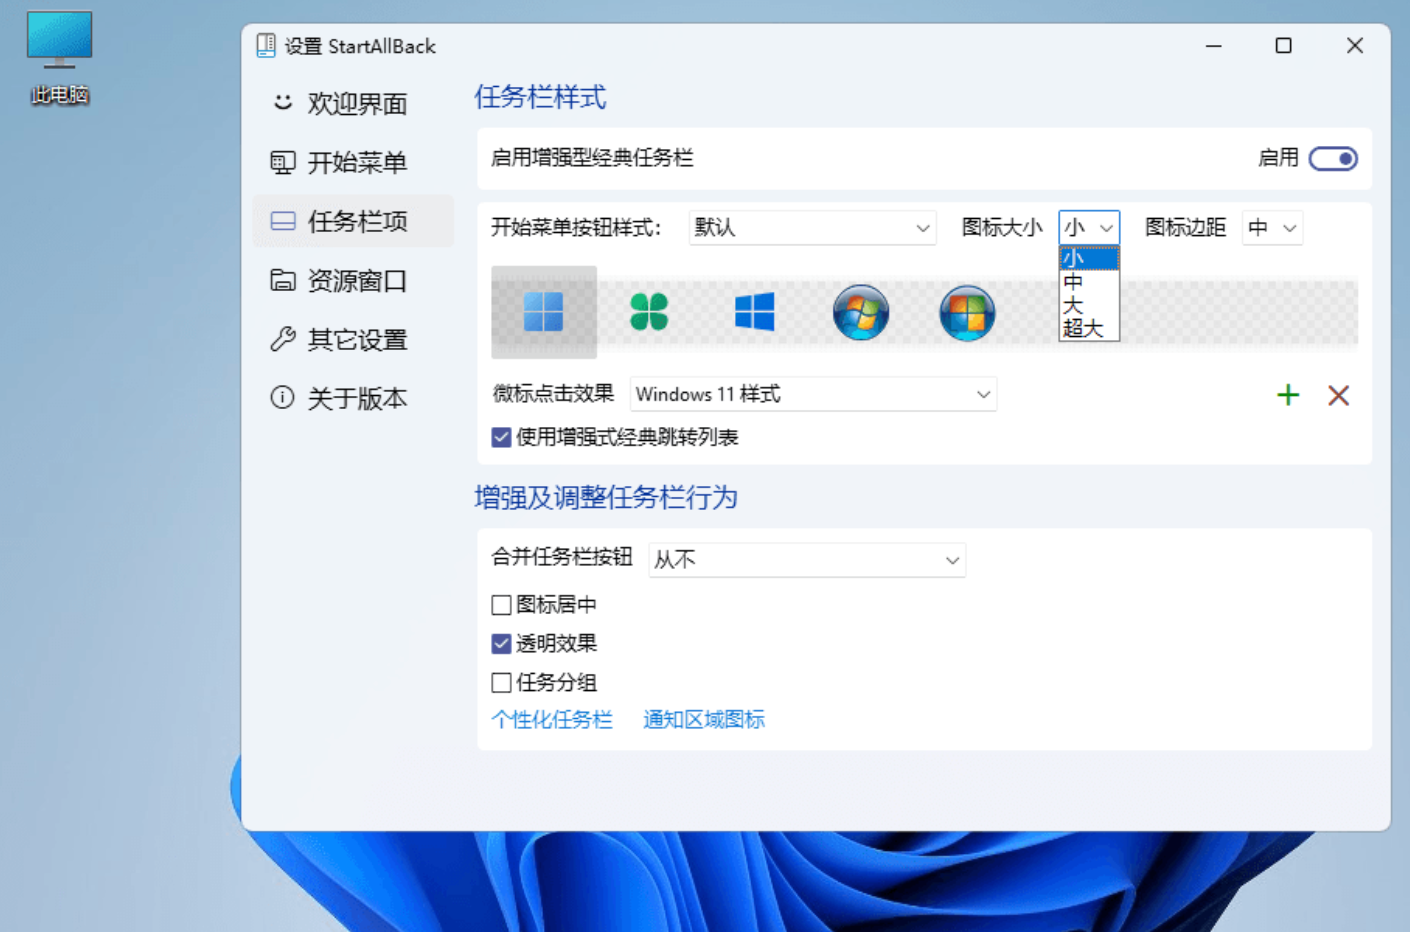Click the green plus add-icon button

pyautogui.click(x=1288, y=395)
